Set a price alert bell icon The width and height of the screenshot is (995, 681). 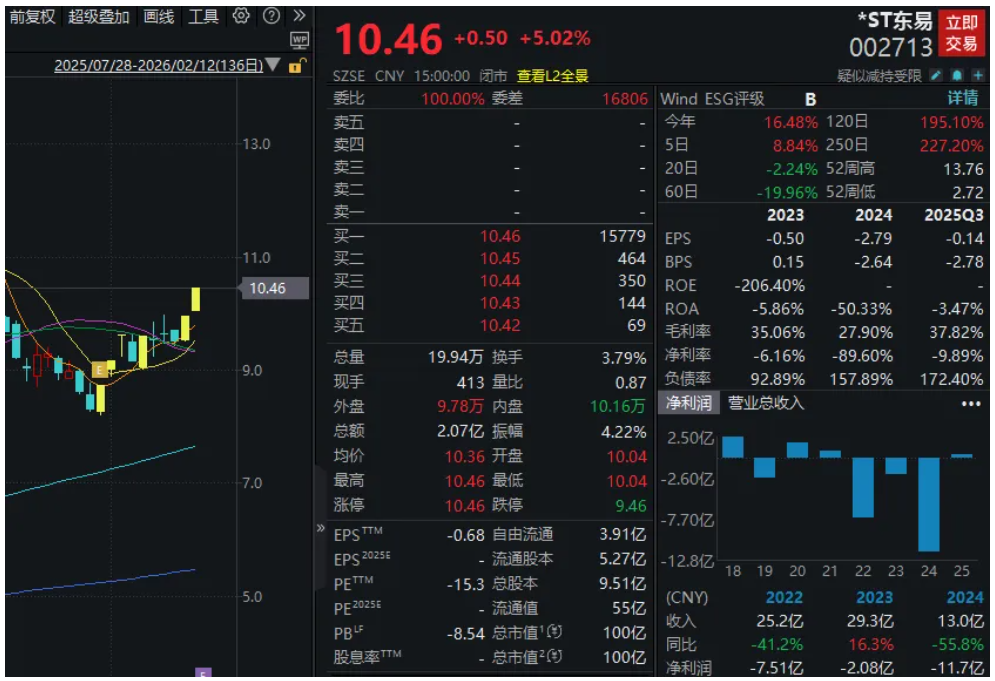957,76
